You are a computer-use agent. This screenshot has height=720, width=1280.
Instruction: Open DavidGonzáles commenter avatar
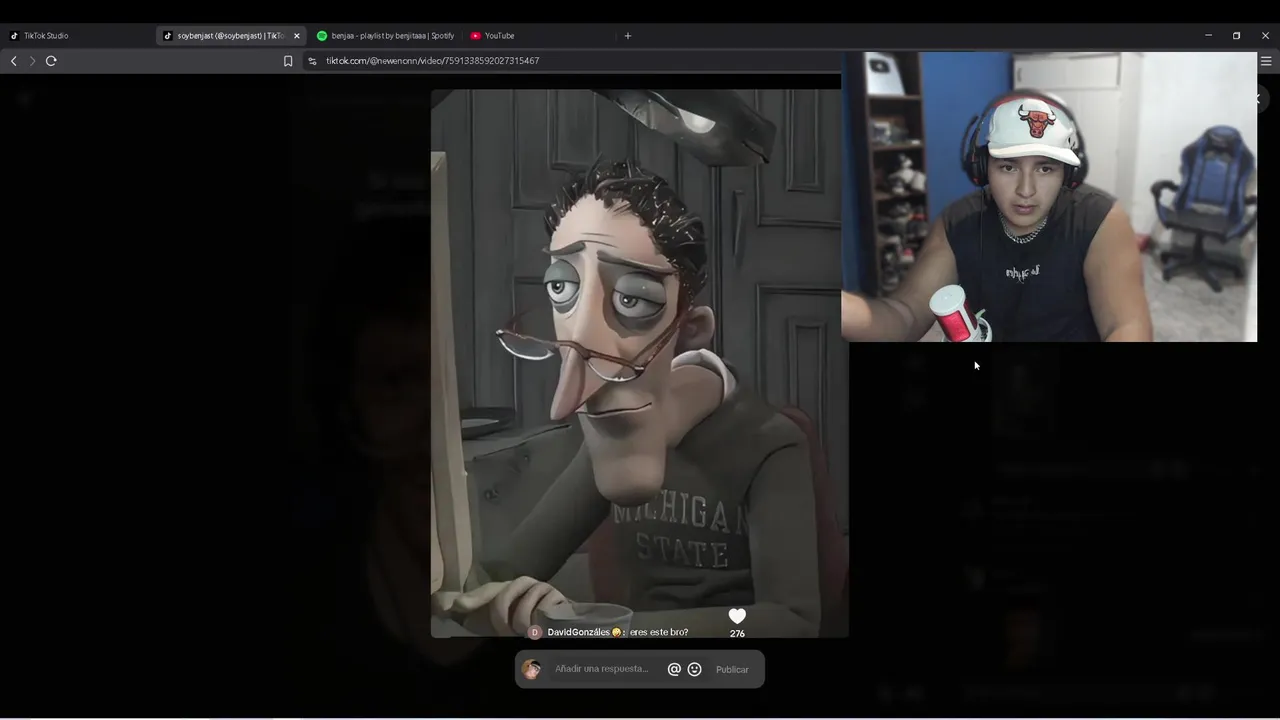[x=535, y=632]
